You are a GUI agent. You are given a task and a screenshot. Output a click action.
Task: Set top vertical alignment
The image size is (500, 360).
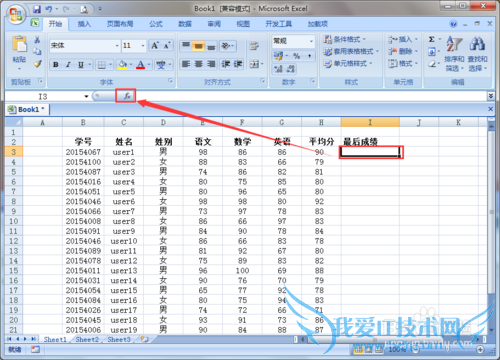(186, 46)
